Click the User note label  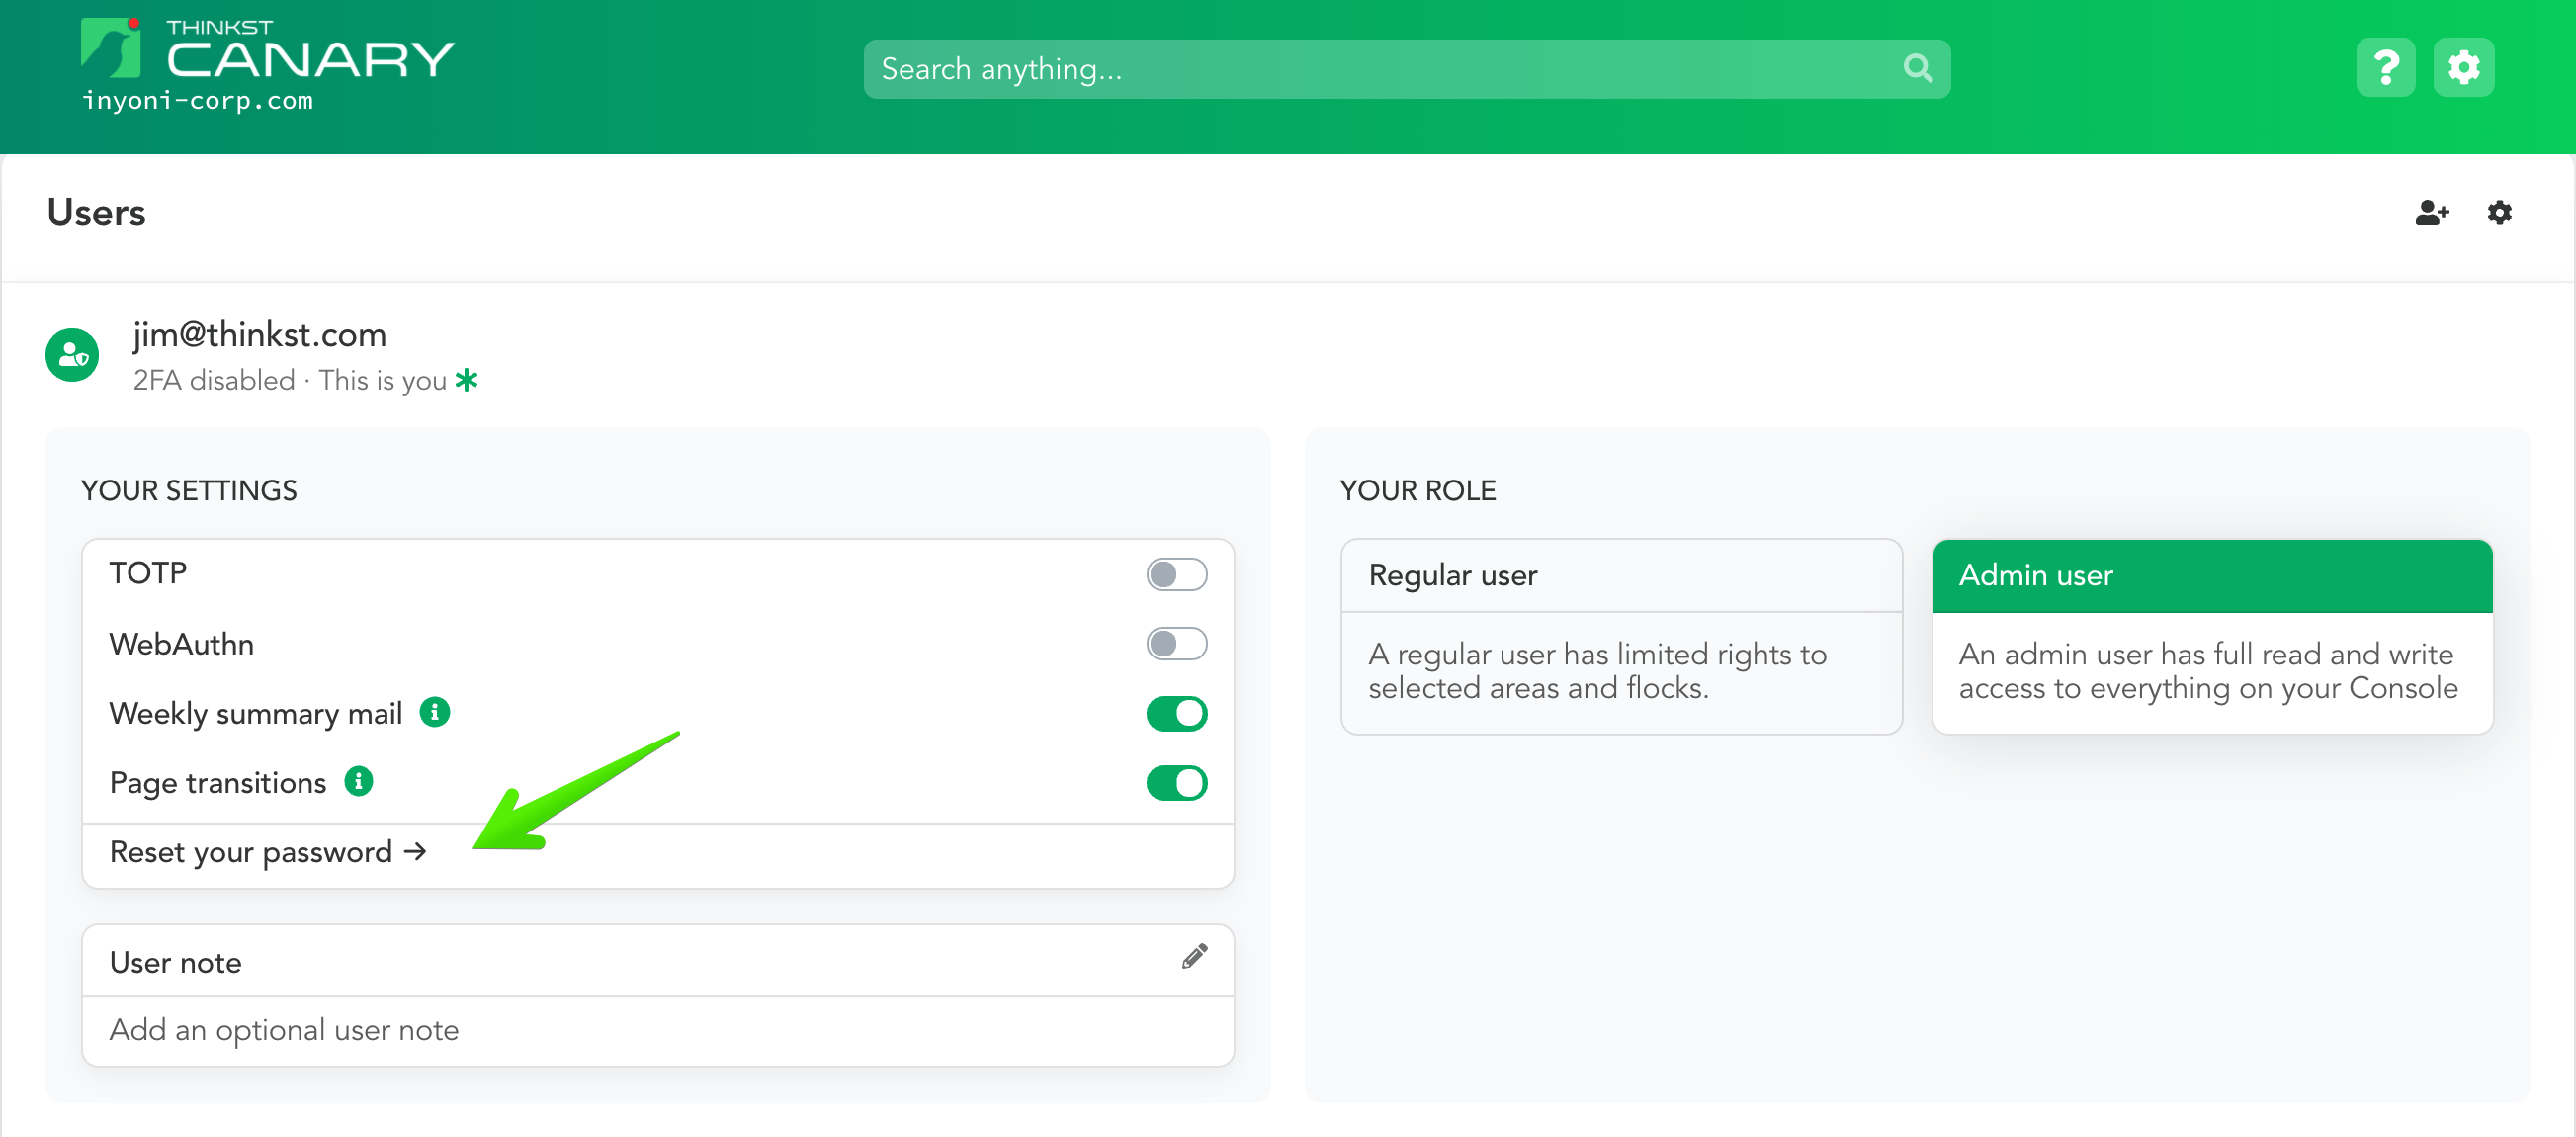pyautogui.click(x=176, y=962)
